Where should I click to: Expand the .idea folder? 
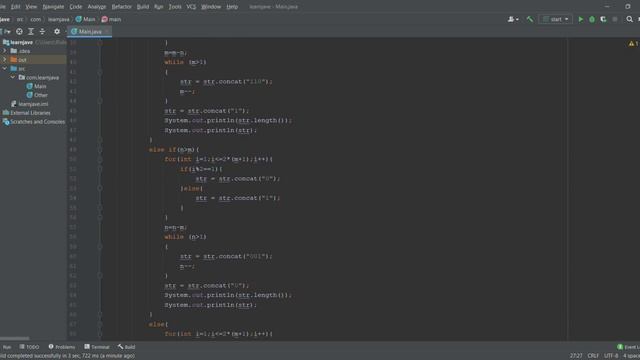tap(5, 51)
